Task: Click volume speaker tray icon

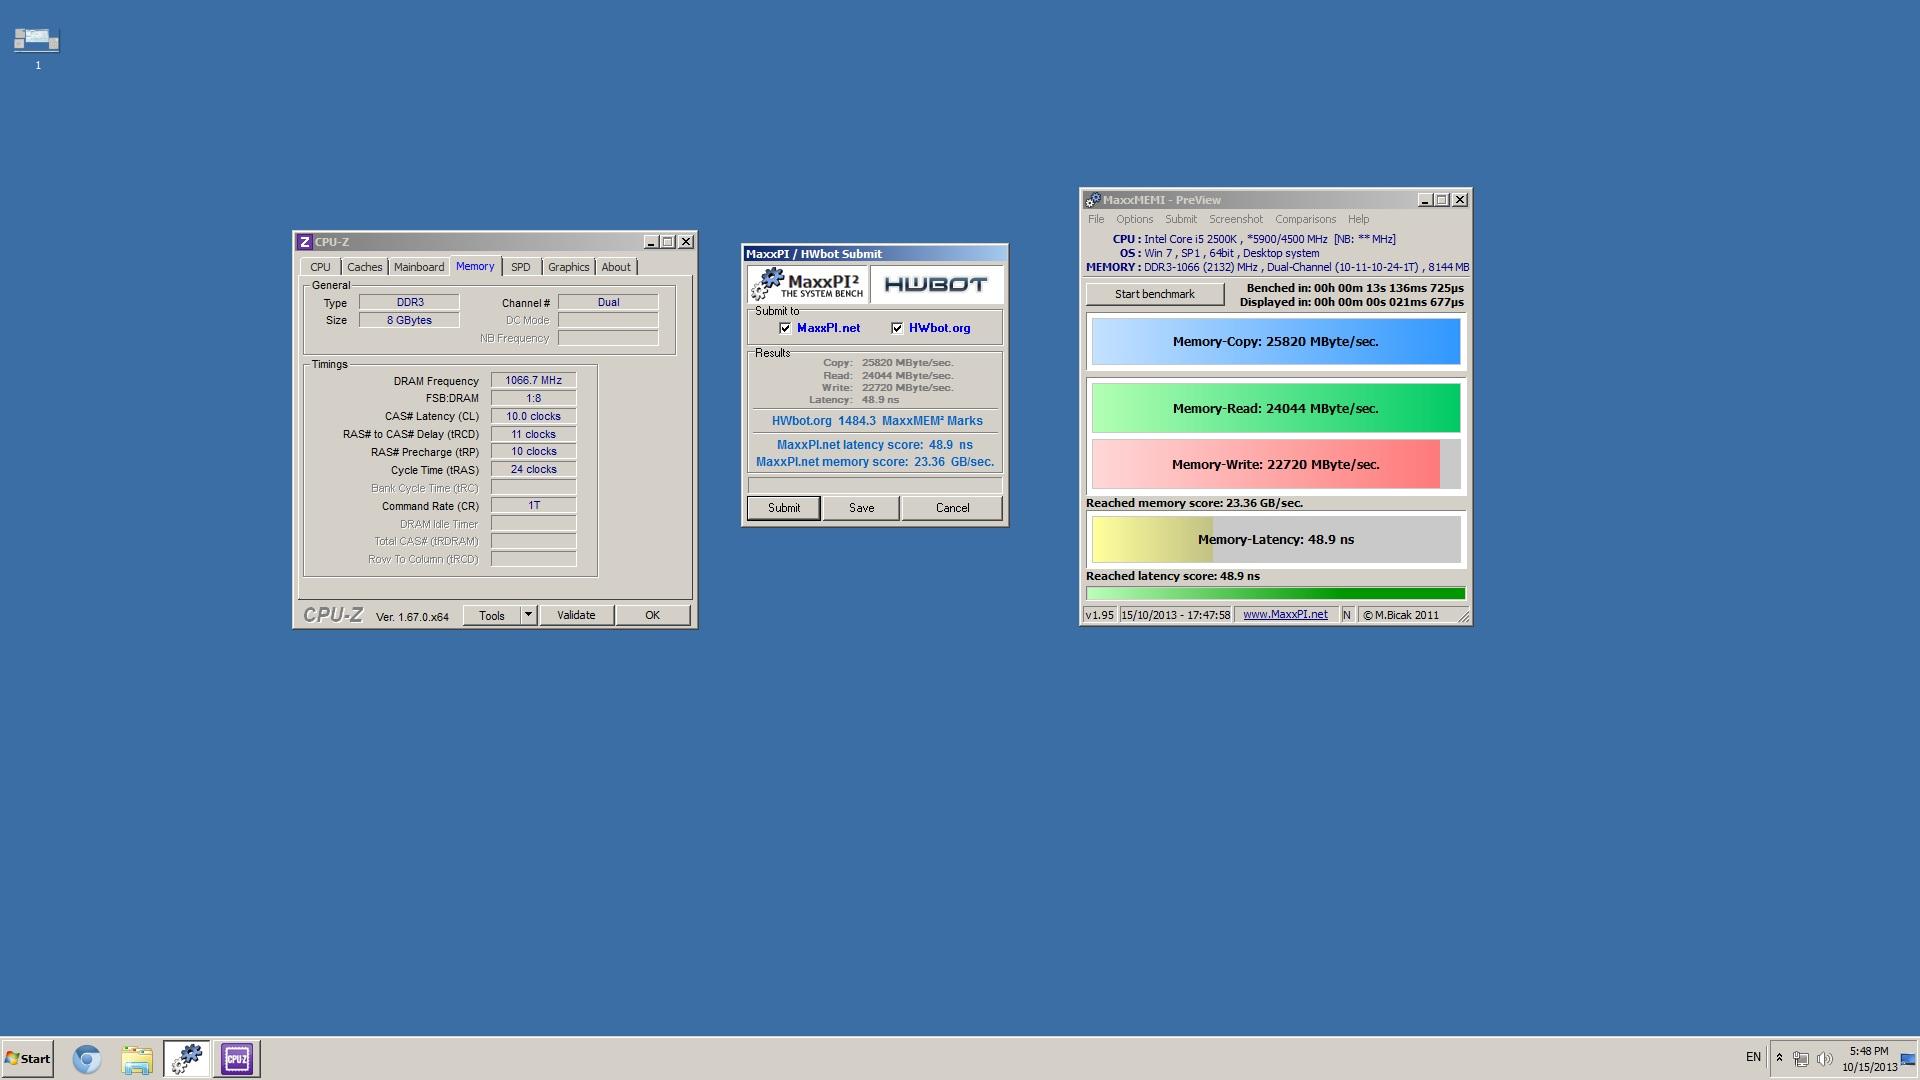Action: 1825,1059
